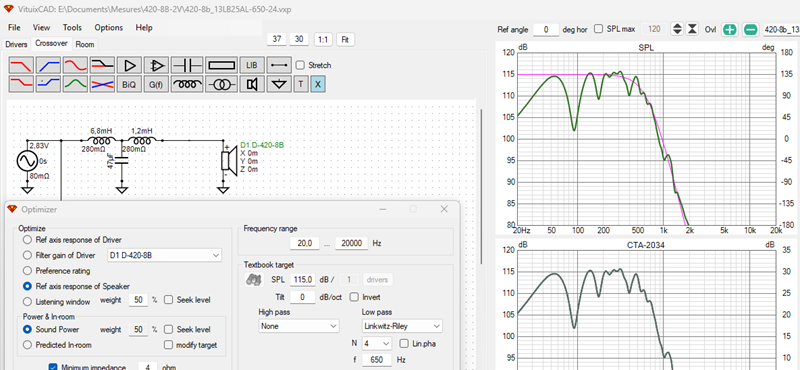Enable the Stretch checkbox
The height and width of the screenshot is (370, 800).
(301, 65)
